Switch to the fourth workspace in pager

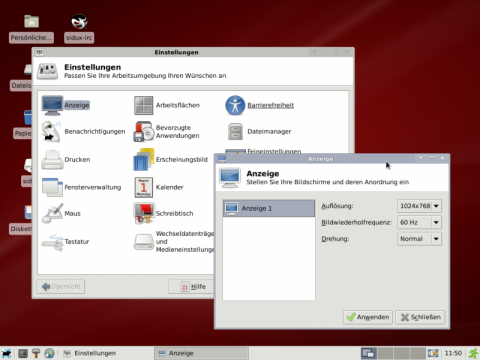(417, 353)
